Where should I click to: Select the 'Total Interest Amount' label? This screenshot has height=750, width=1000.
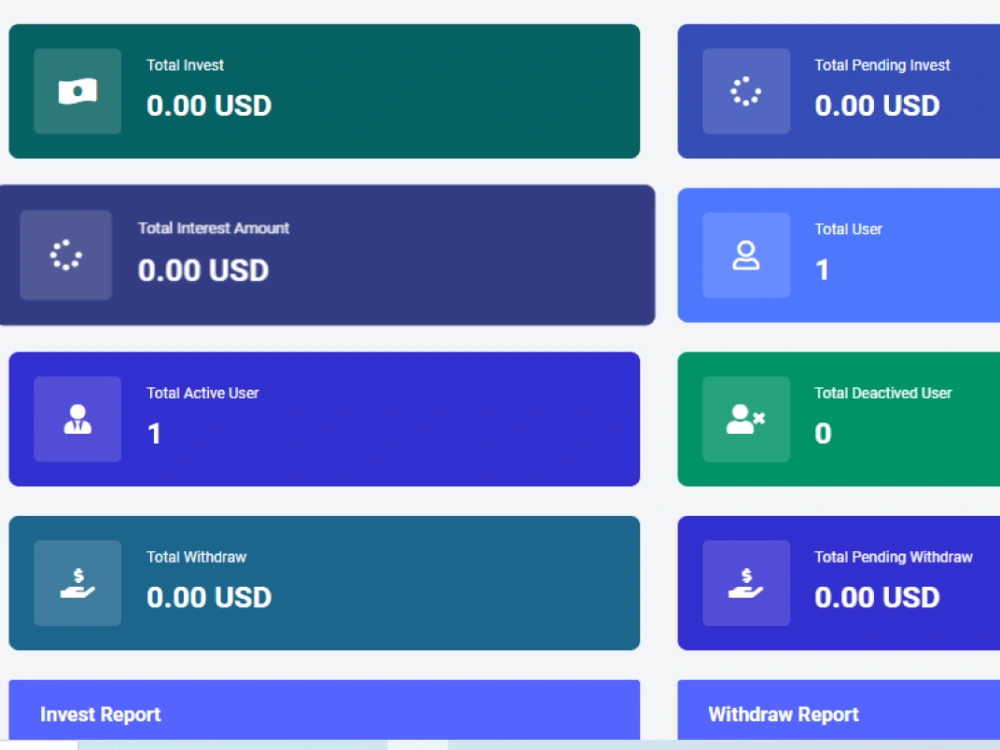tap(213, 228)
